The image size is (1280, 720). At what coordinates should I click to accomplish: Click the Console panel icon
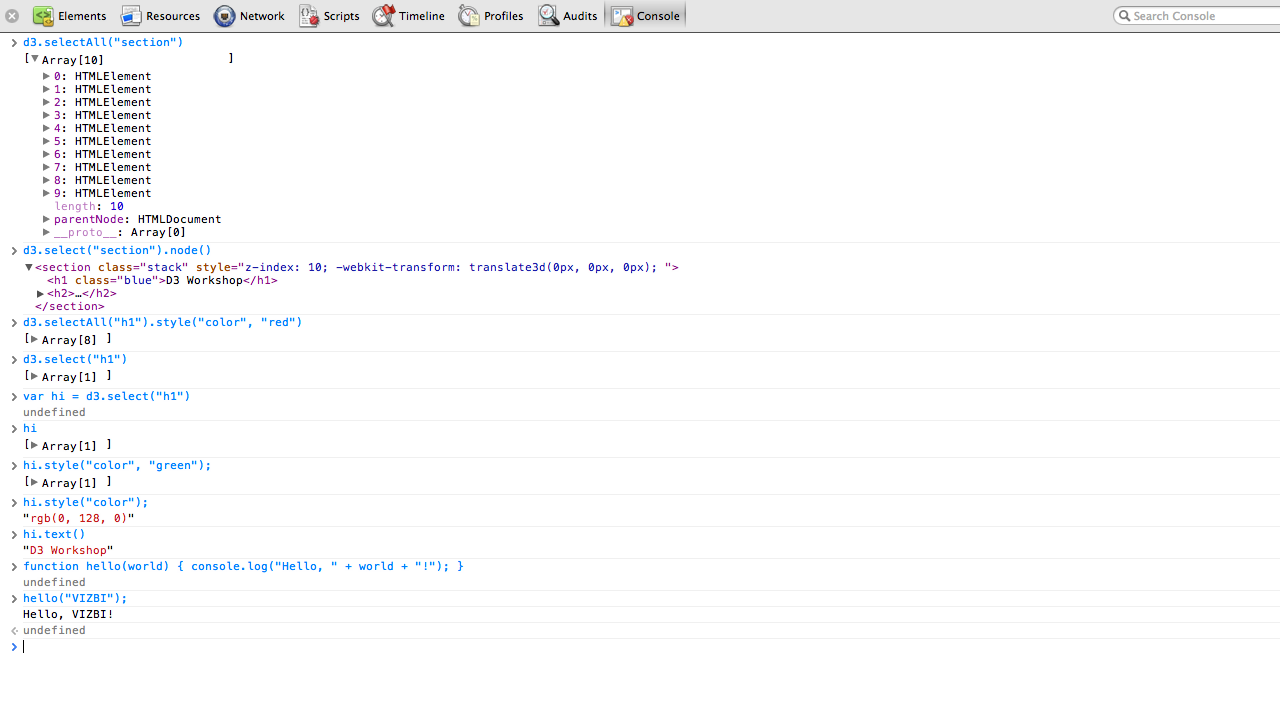622,16
